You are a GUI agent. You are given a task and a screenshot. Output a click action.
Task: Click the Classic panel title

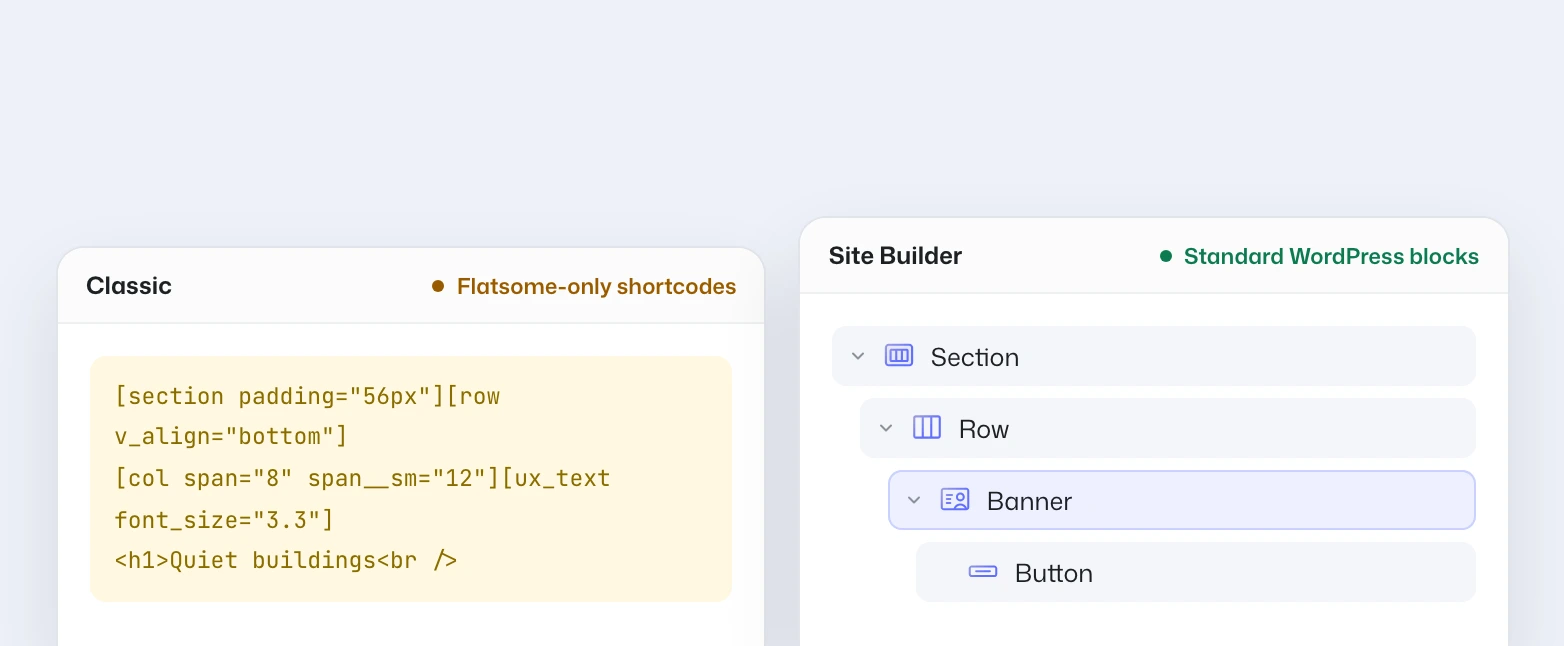pyautogui.click(x=129, y=286)
